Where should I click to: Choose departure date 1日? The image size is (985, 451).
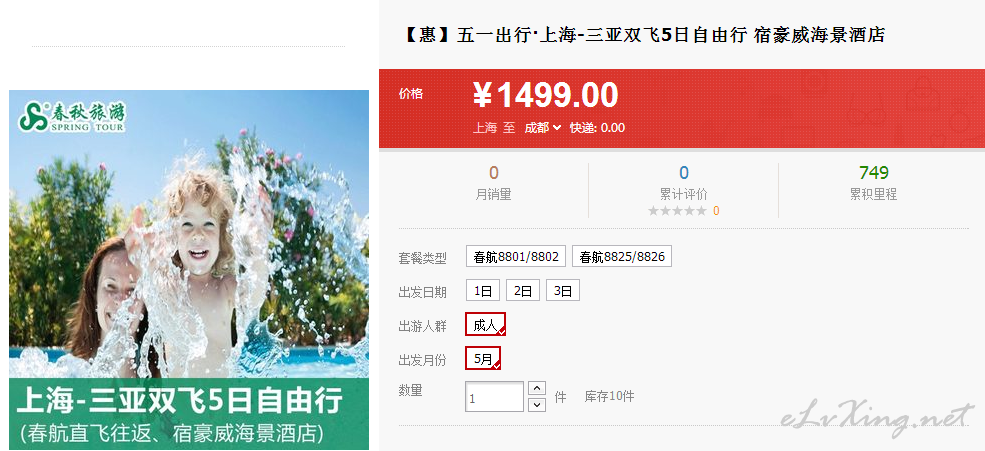(x=483, y=290)
